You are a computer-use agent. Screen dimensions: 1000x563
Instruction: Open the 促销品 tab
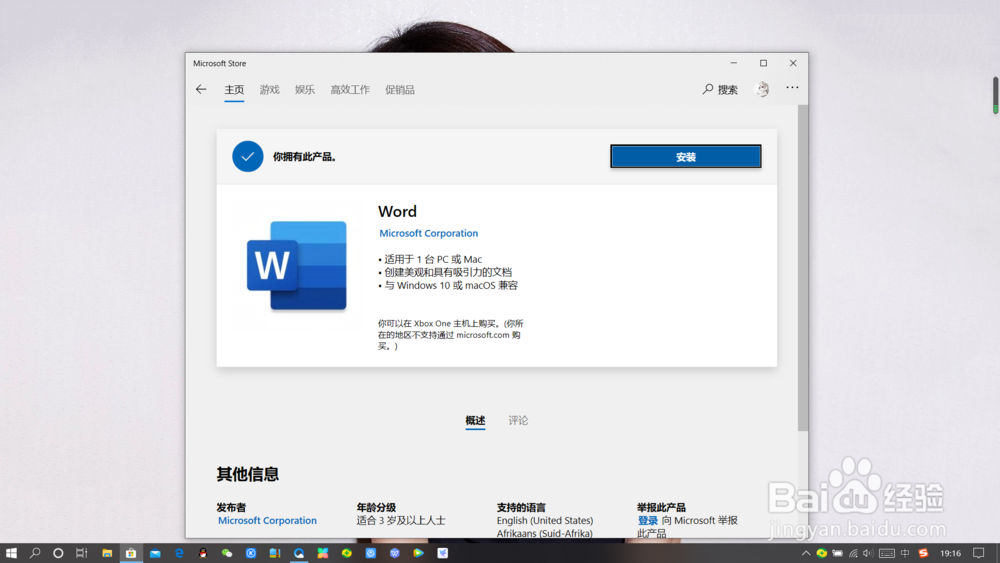click(400, 90)
